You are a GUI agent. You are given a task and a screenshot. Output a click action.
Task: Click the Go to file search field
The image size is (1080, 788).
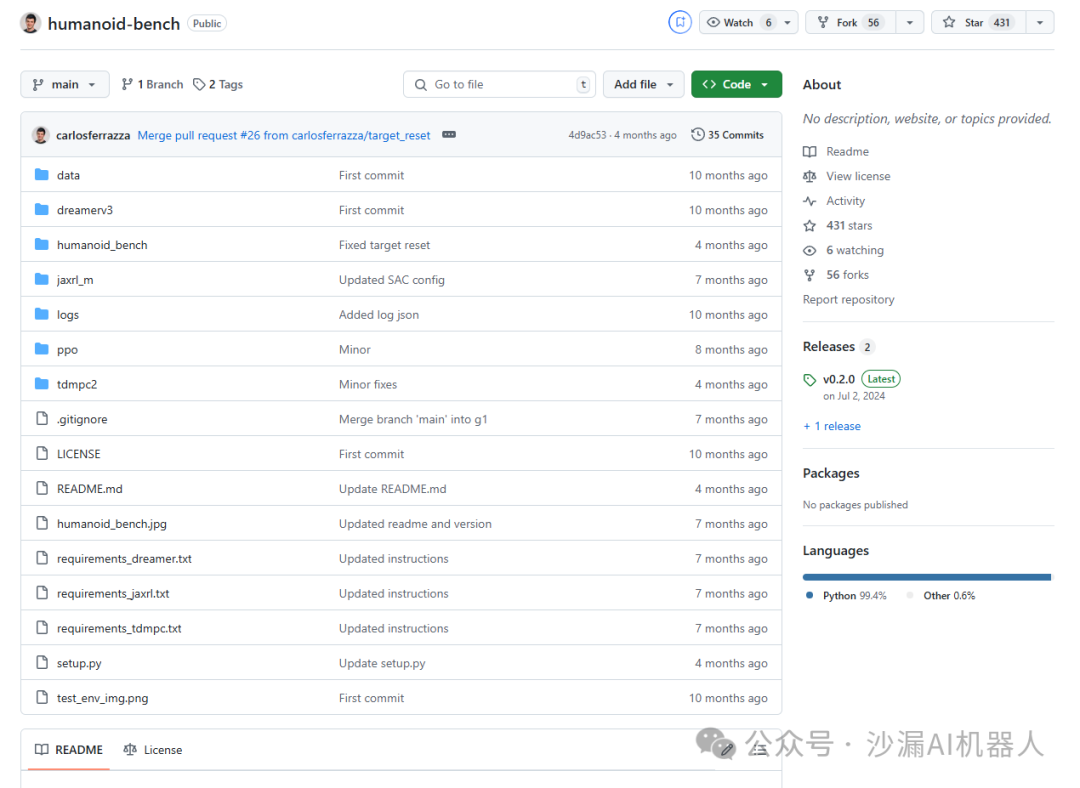click(x=499, y=84)
